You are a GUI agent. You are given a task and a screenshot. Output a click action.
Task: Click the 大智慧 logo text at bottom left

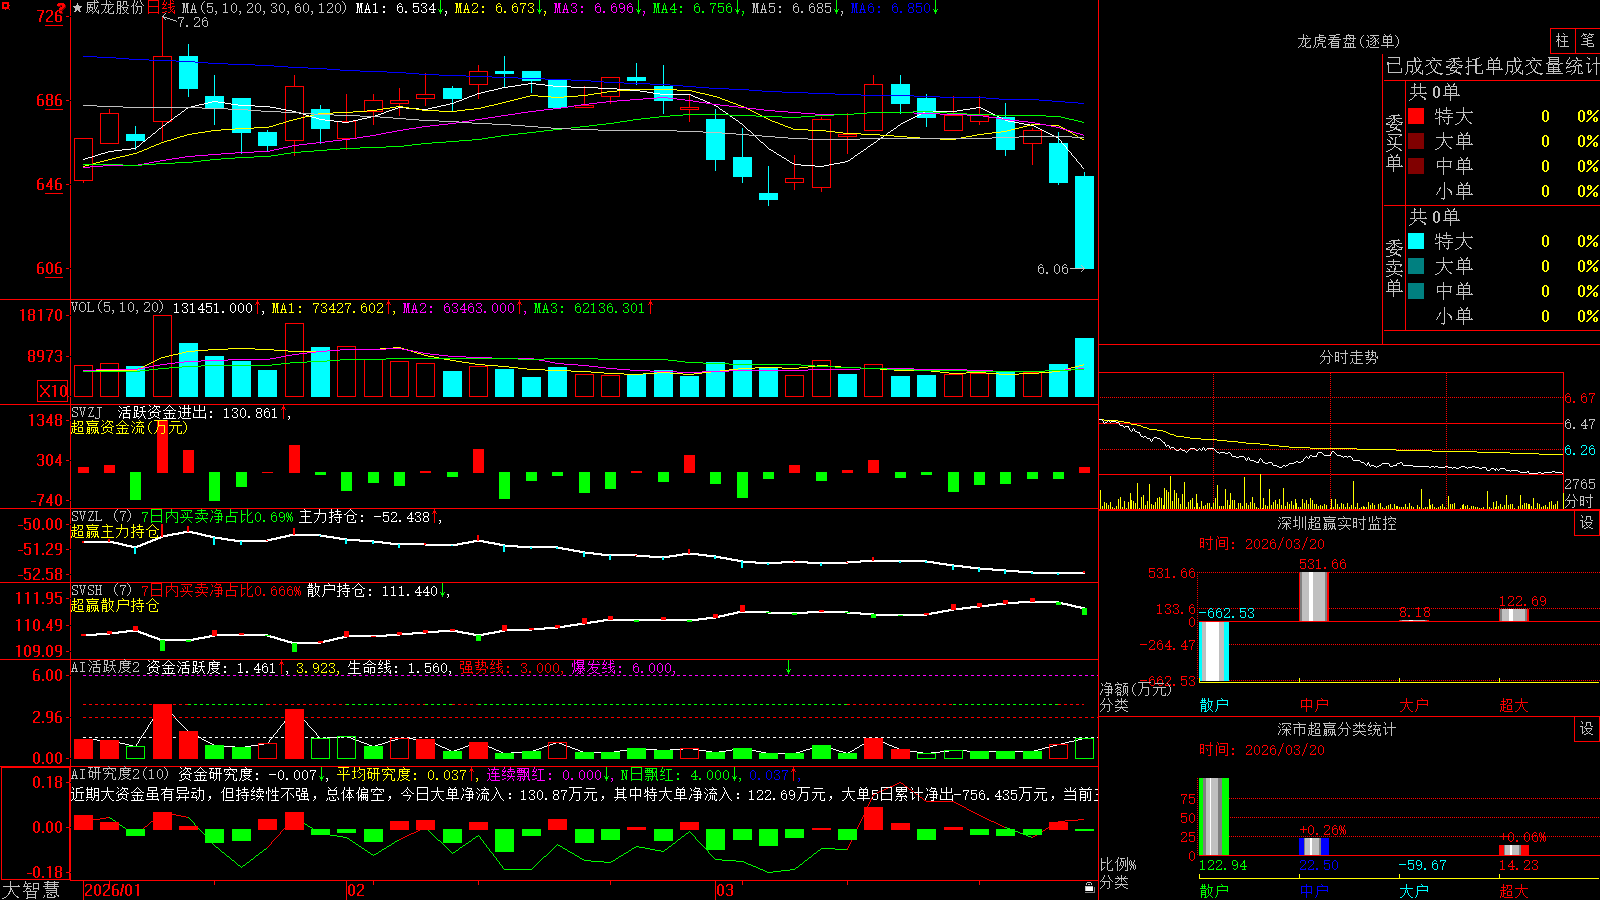(x=31, y=890)
